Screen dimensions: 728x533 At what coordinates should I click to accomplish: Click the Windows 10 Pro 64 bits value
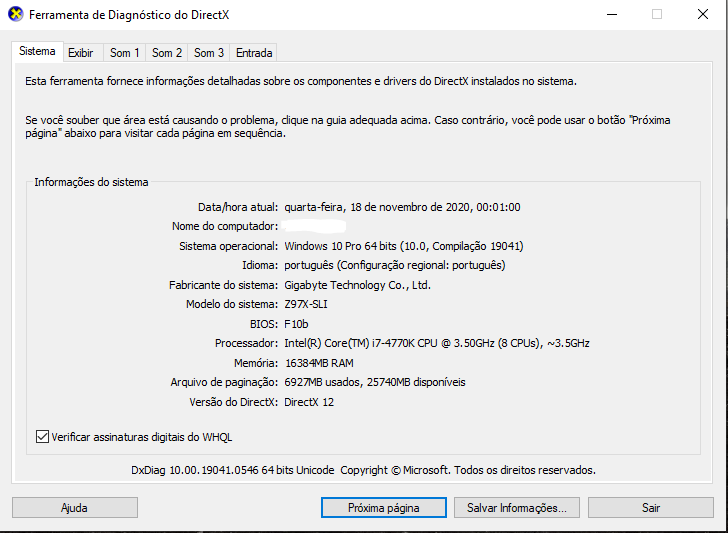click(403, 246)
